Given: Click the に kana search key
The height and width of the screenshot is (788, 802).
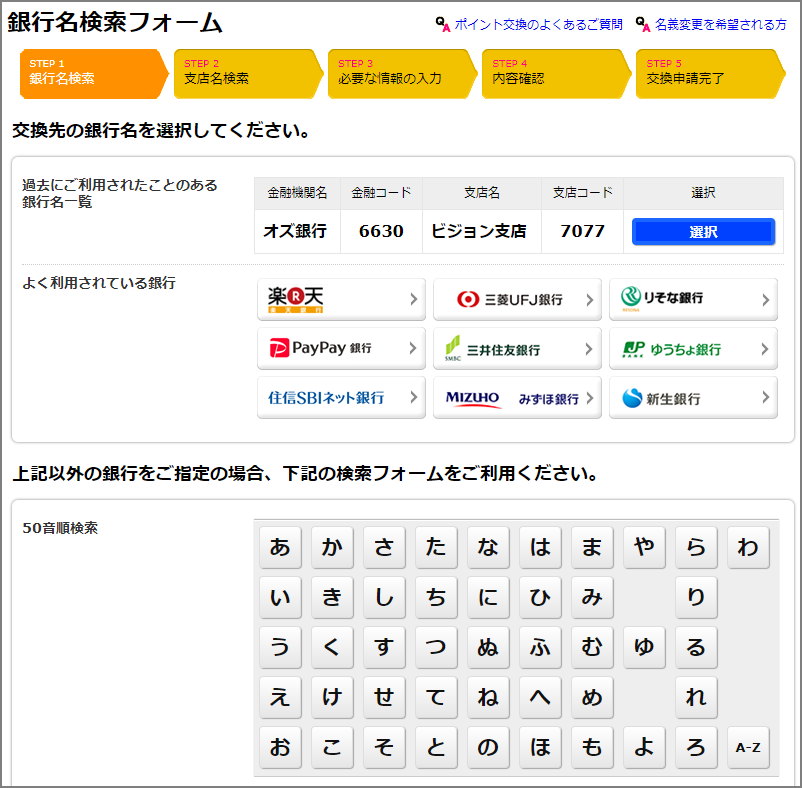Looking at the screenshot, I should pyautogui.click(x=488, y=597).
